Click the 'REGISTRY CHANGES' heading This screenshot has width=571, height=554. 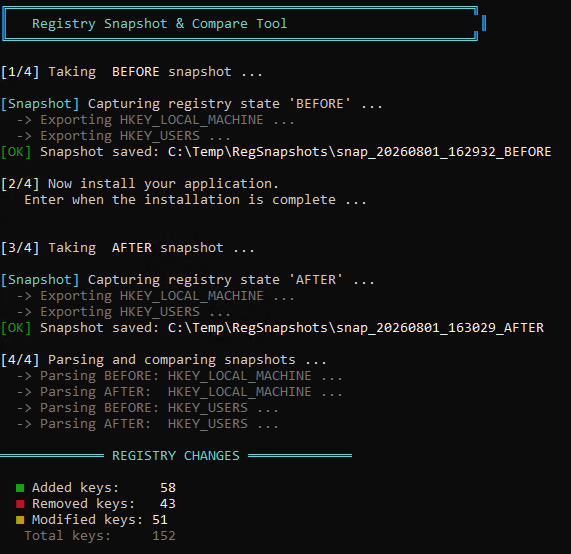(176, 456)
